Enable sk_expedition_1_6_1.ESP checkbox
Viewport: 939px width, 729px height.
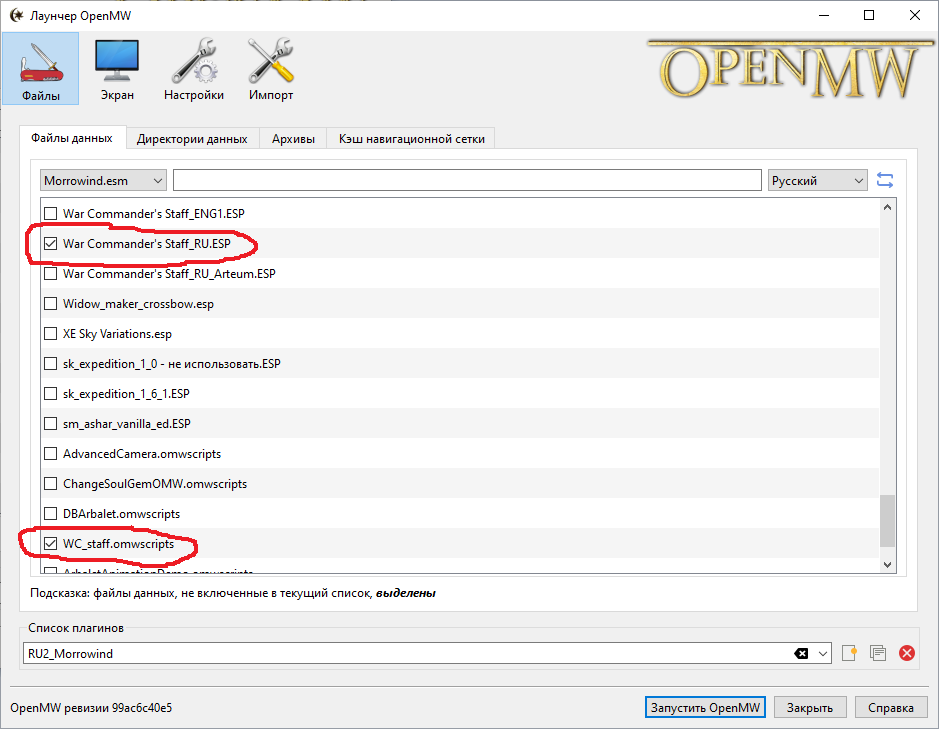point(51,394)
